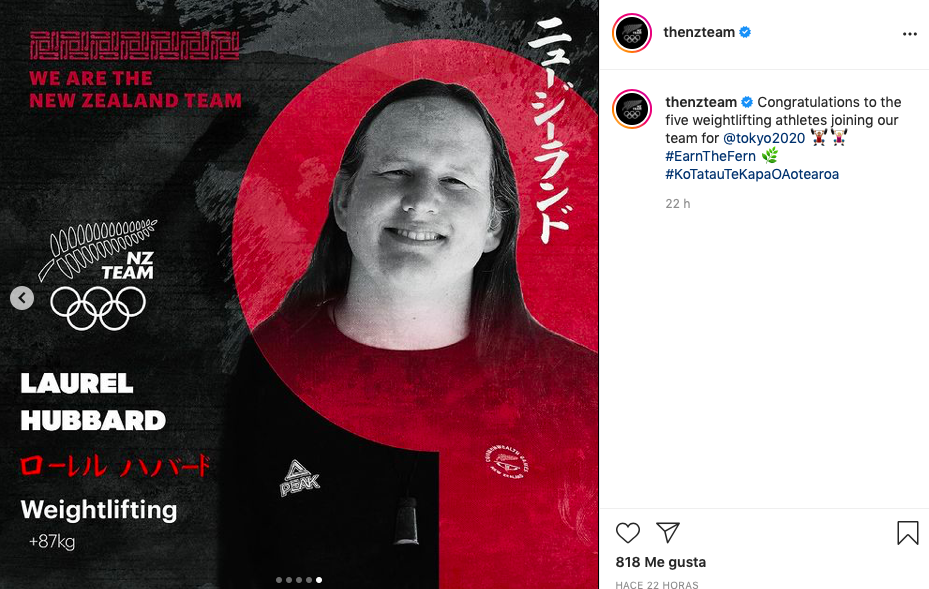Select the fourth carousel dot
The image size is (929, 589).
[x=309, y=580]
